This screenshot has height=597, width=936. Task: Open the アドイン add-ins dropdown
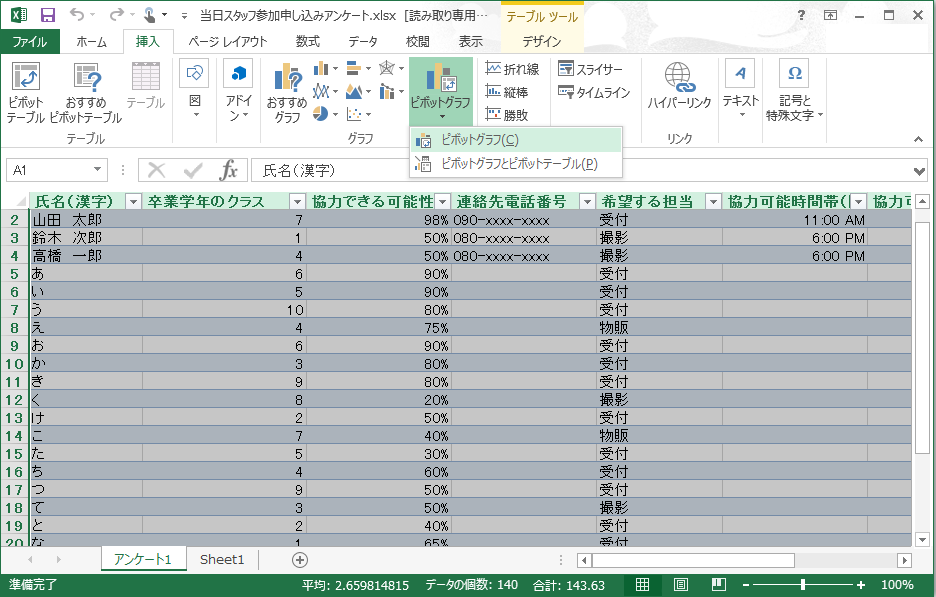(238, 91)
